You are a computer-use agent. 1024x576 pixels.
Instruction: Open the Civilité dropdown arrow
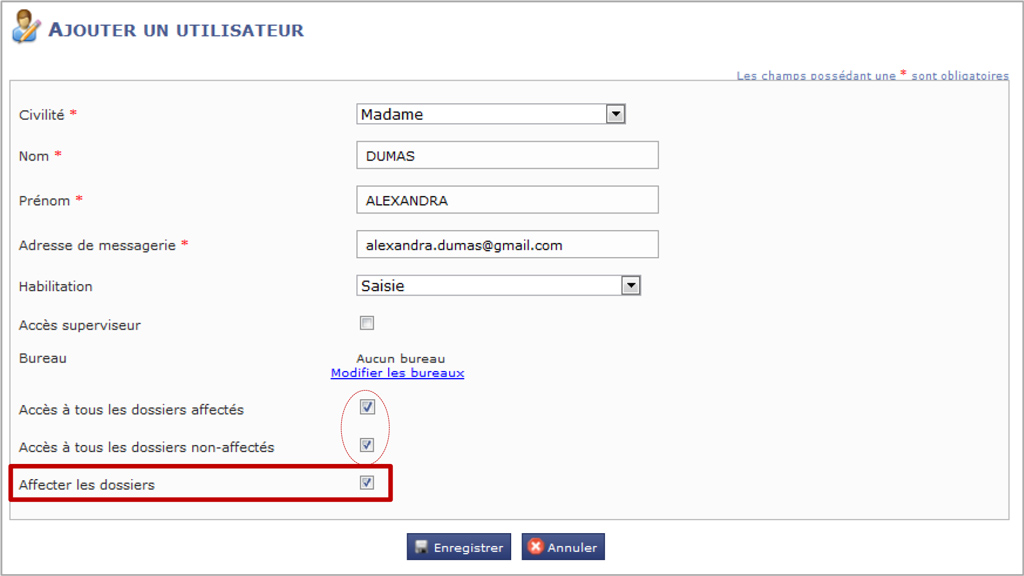[615, 114]
